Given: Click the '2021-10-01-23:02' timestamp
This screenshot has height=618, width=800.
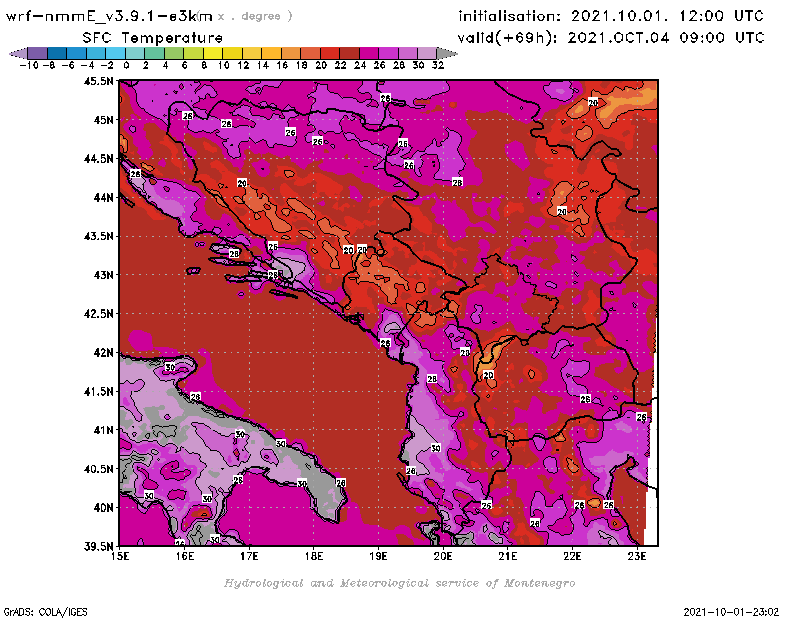Looking at the screenshot, I should [731, 612].
